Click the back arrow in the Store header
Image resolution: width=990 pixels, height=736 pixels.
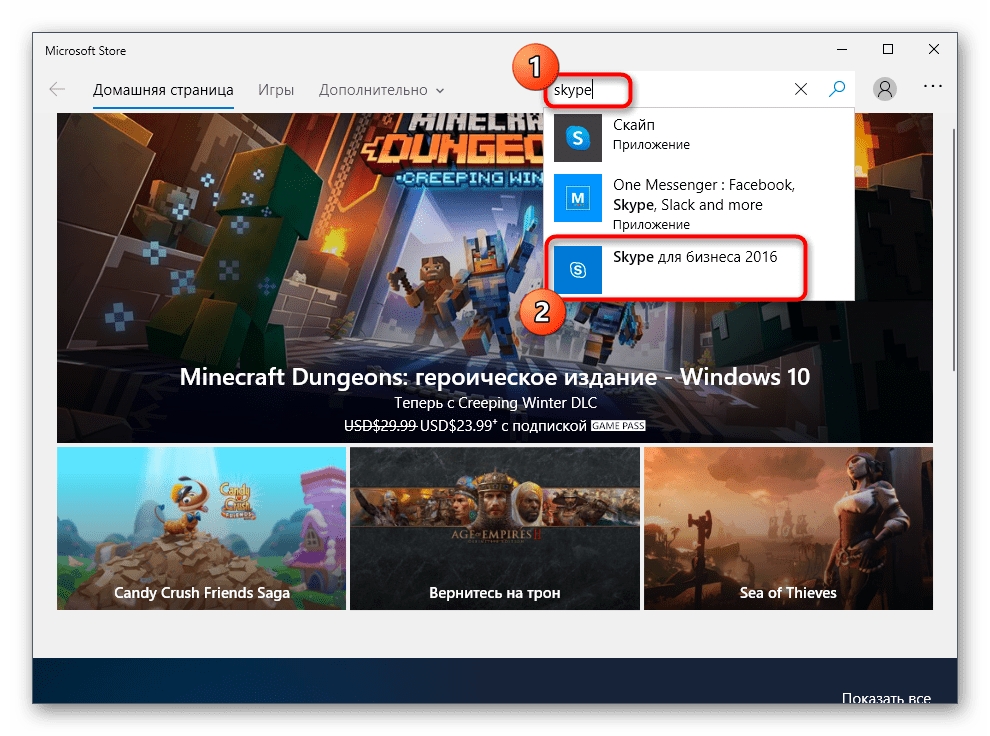tap(57, 89)
